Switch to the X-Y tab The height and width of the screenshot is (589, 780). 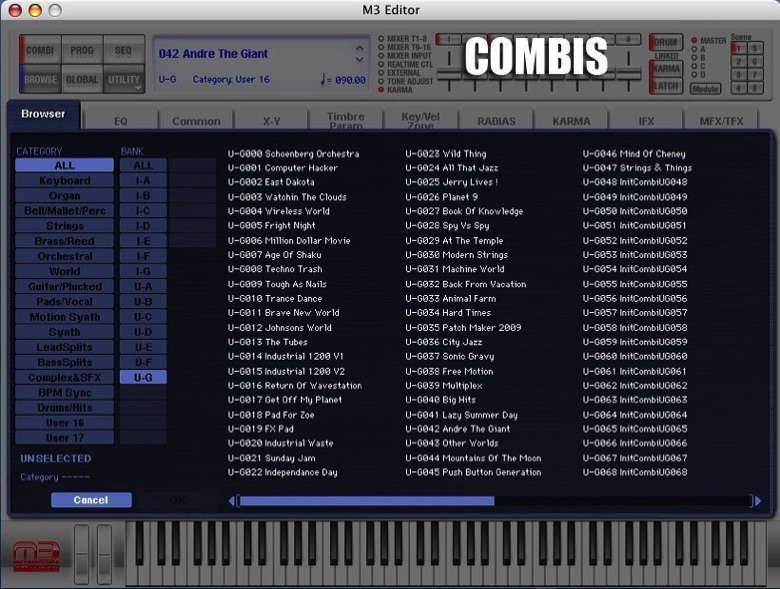[x=271, y=121]
